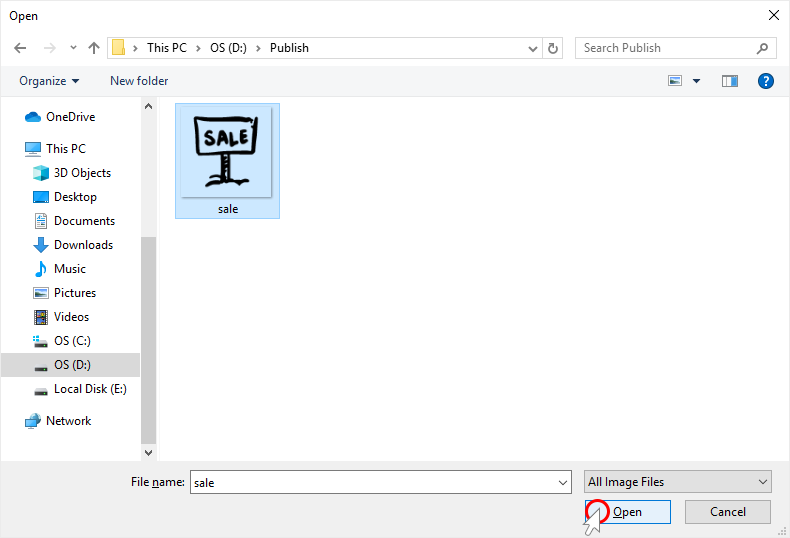Screen dimensions: 790x538
Task: Click the Search Publish input field
Action: 664,48
